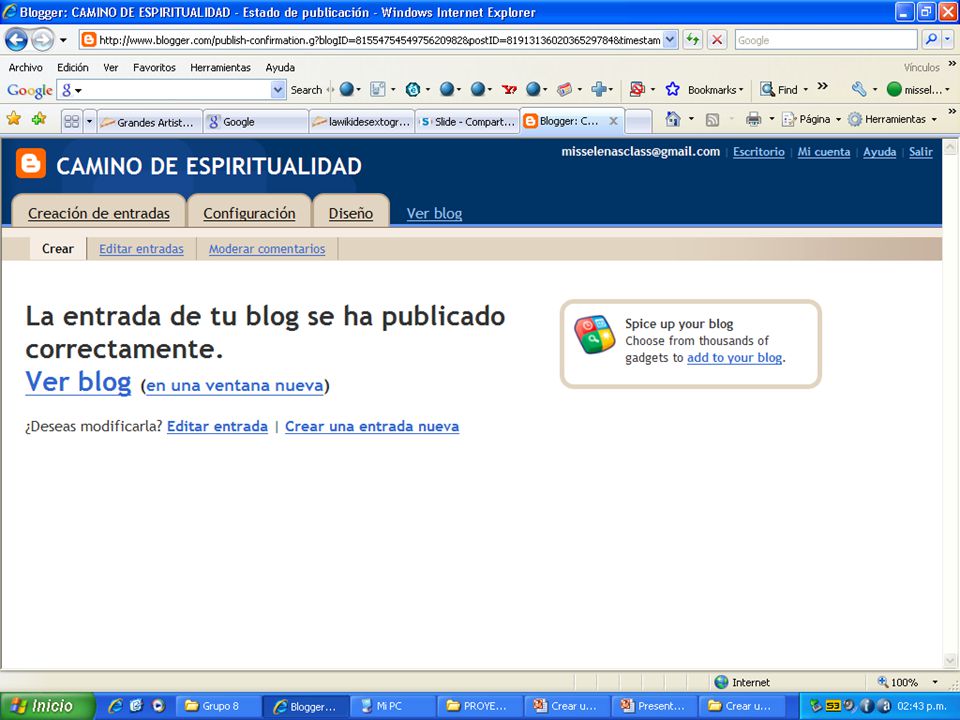Click the Ver blog link in header

click(x=434, y=213)
